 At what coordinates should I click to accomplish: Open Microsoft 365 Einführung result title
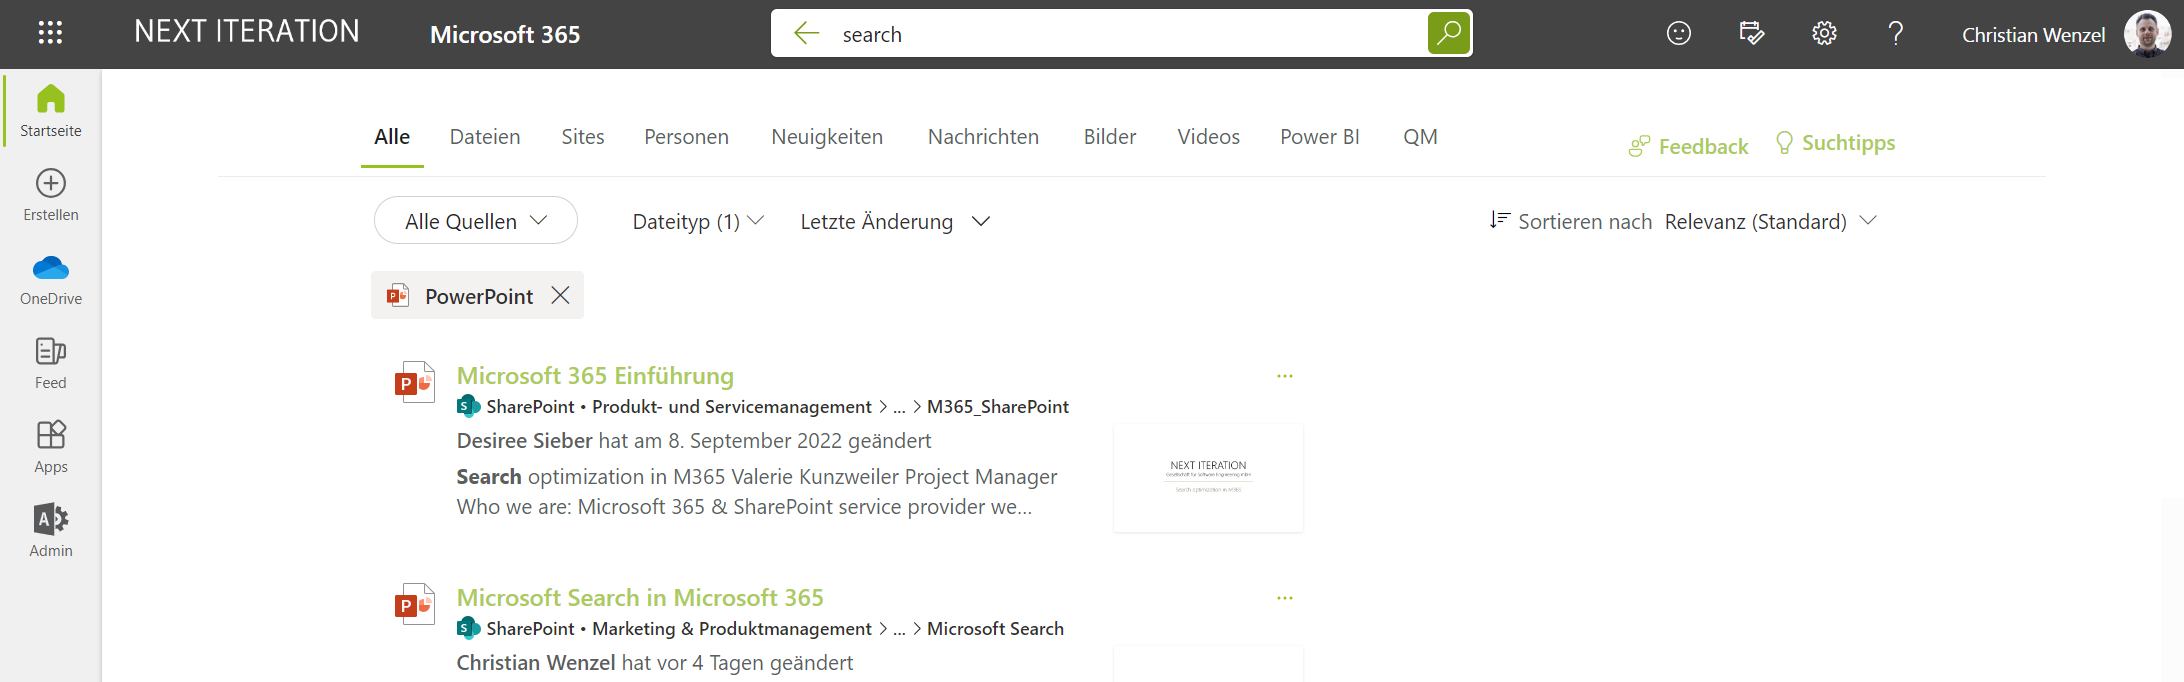coord(595,376)
